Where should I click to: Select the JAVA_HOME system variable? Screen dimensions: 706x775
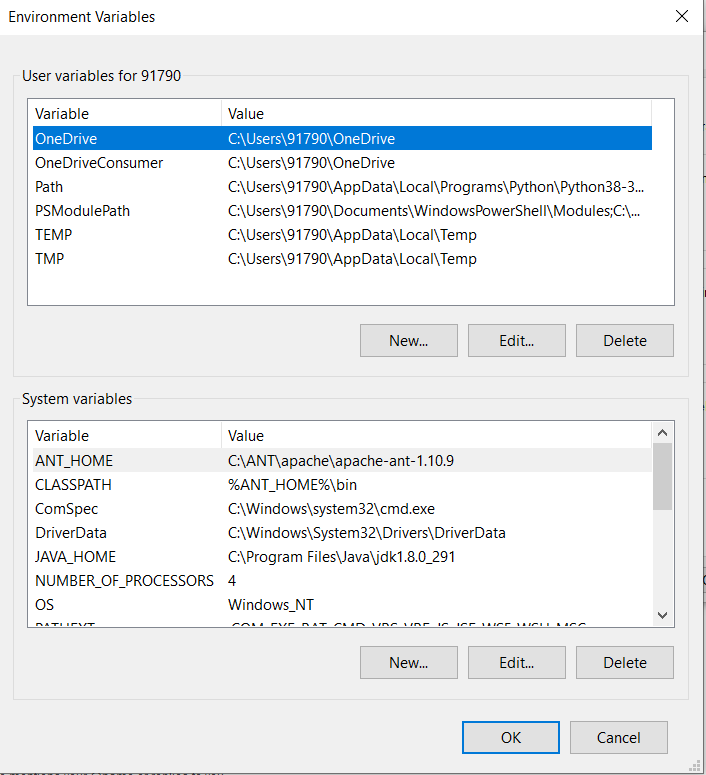pyautogui.click(x=342, y=557)
